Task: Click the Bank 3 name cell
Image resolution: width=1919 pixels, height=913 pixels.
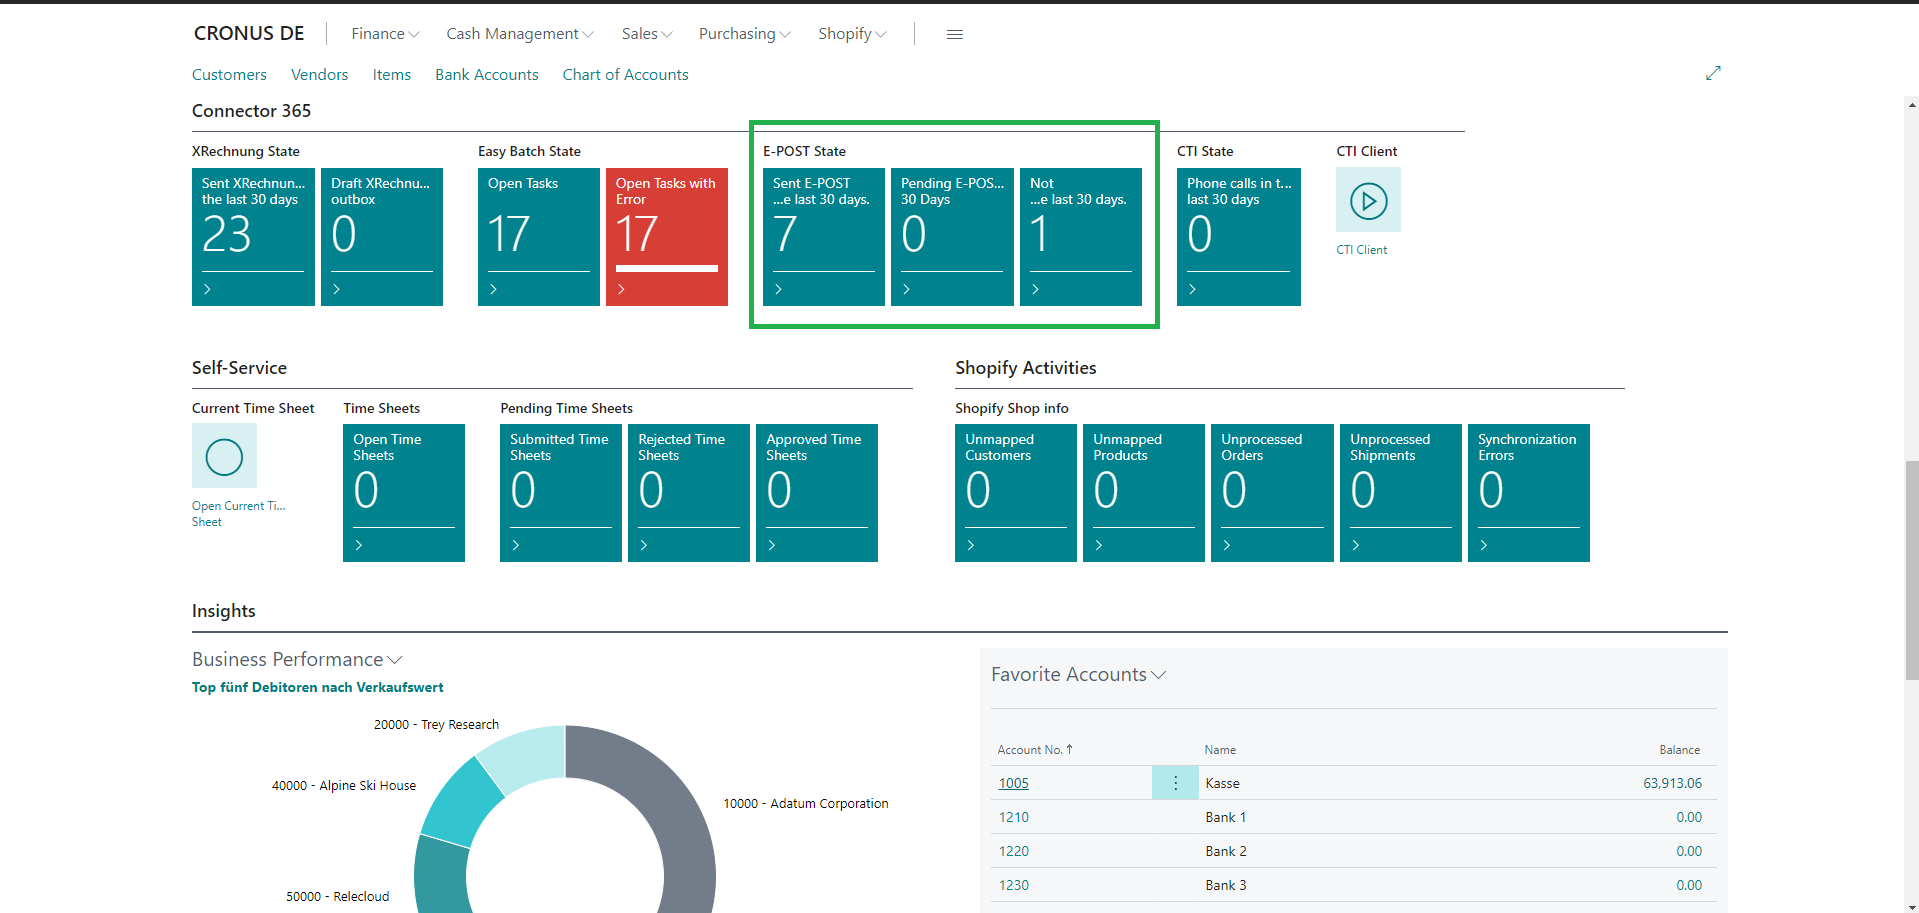Action: [x=1225, y=885]
